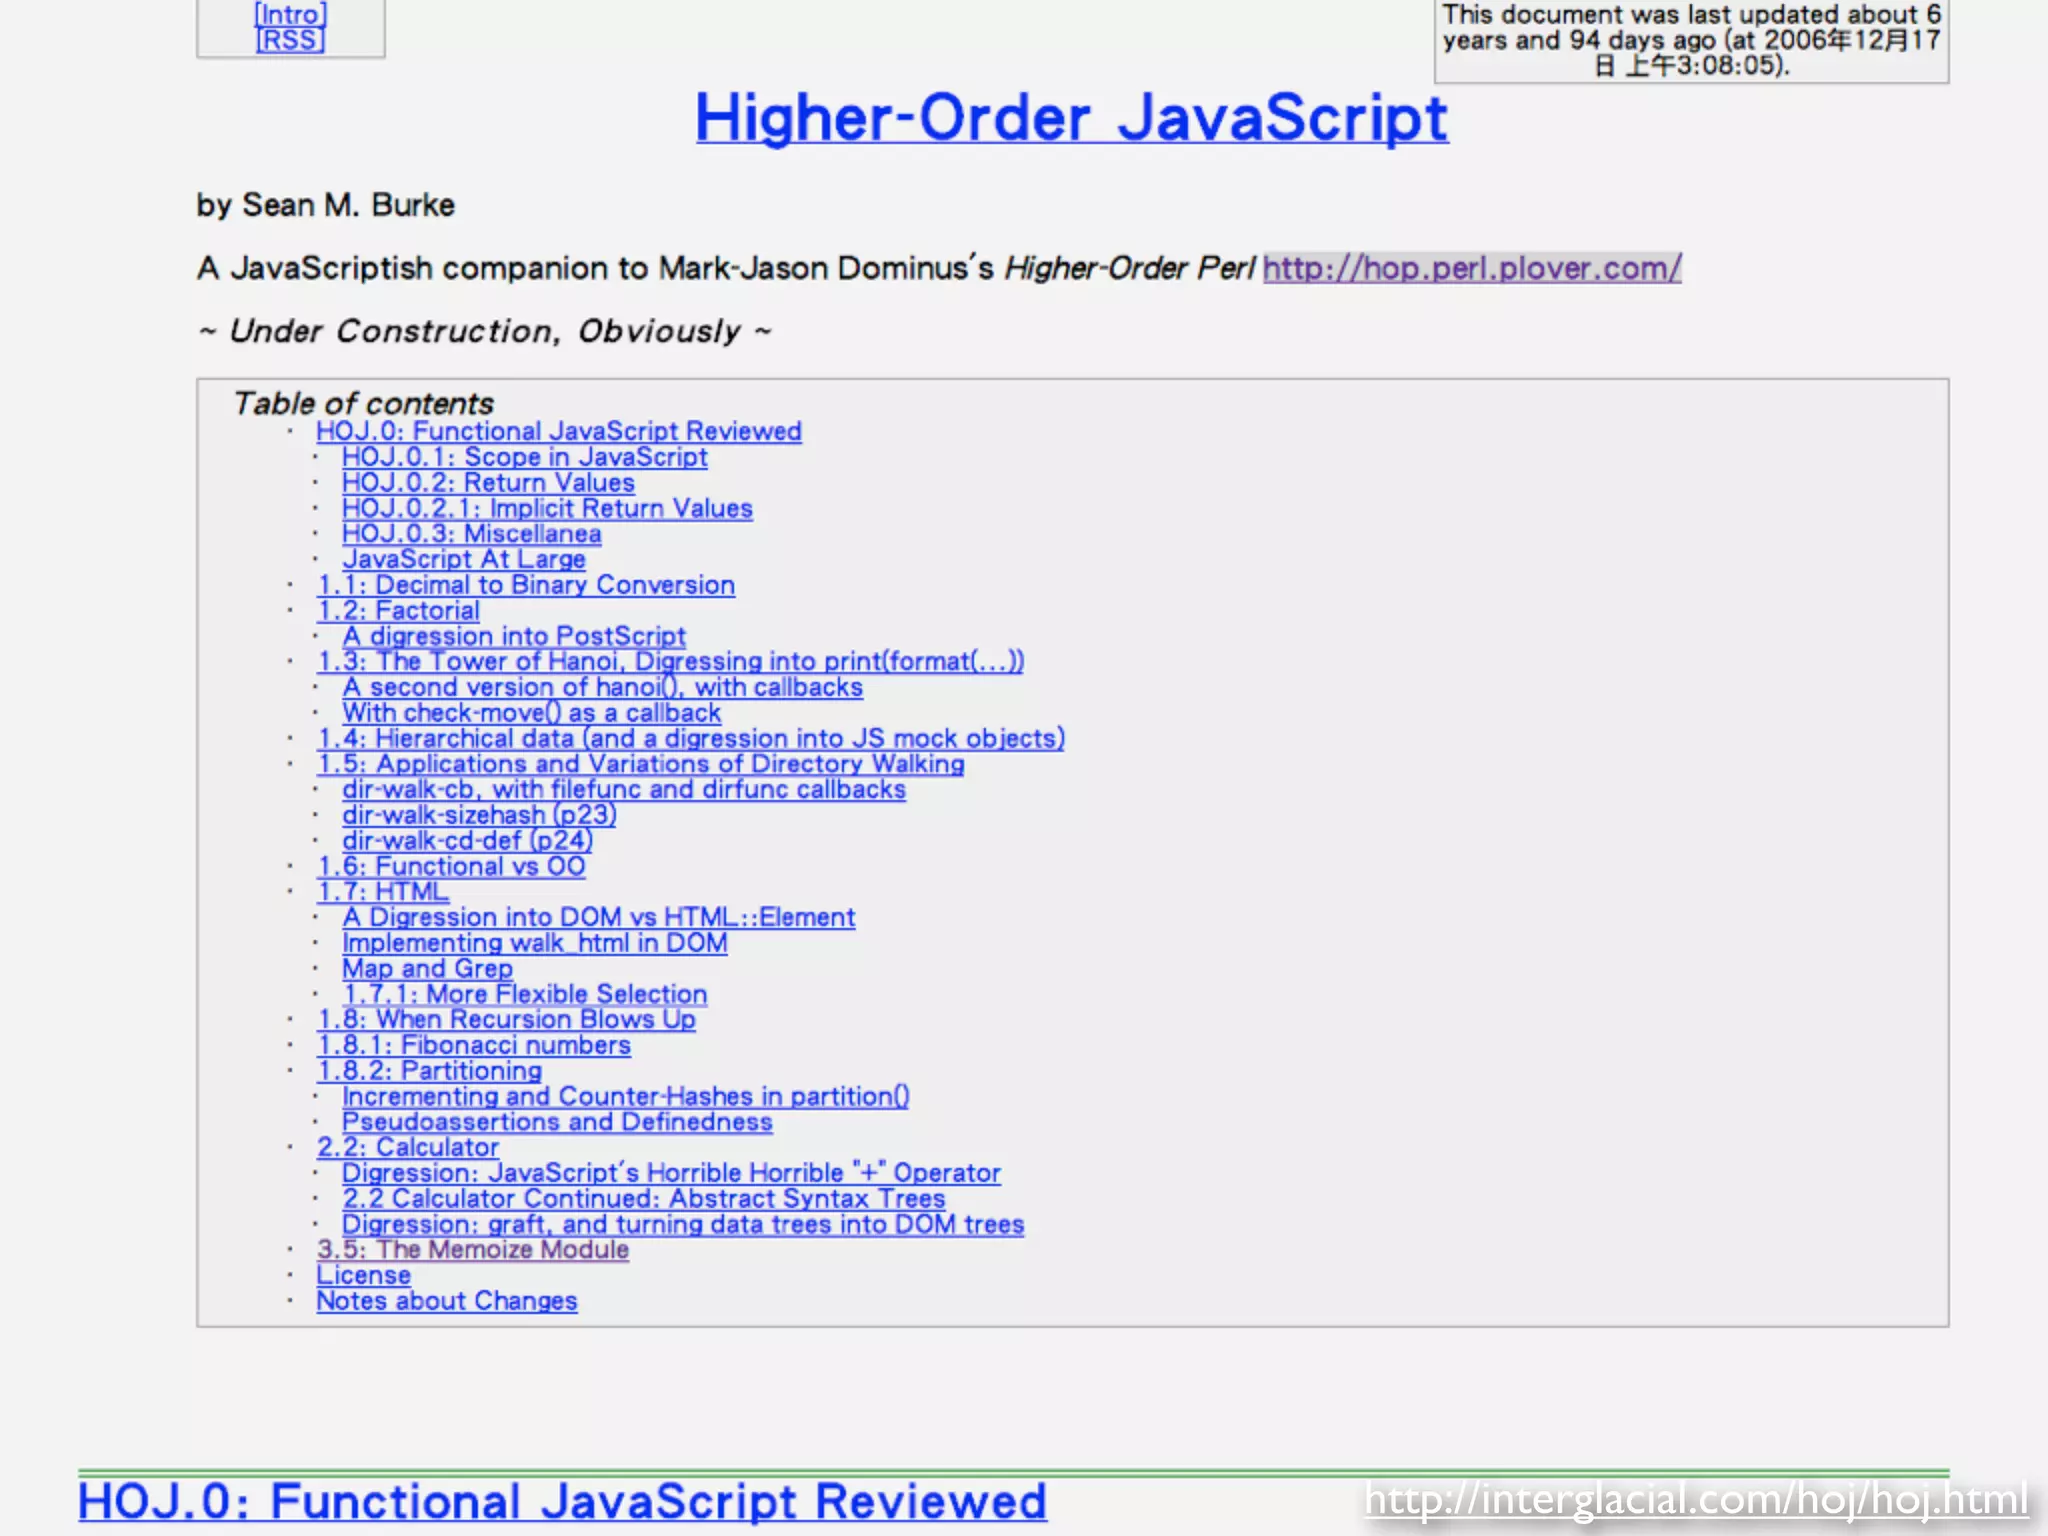The image size is (2048, 1536).
Task: Visit http://hop.perl.plover.com/ link
Action: coord(1472,268)
